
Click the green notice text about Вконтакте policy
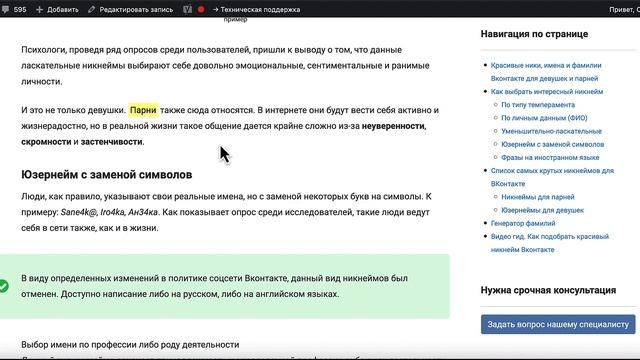pos(214,286)
